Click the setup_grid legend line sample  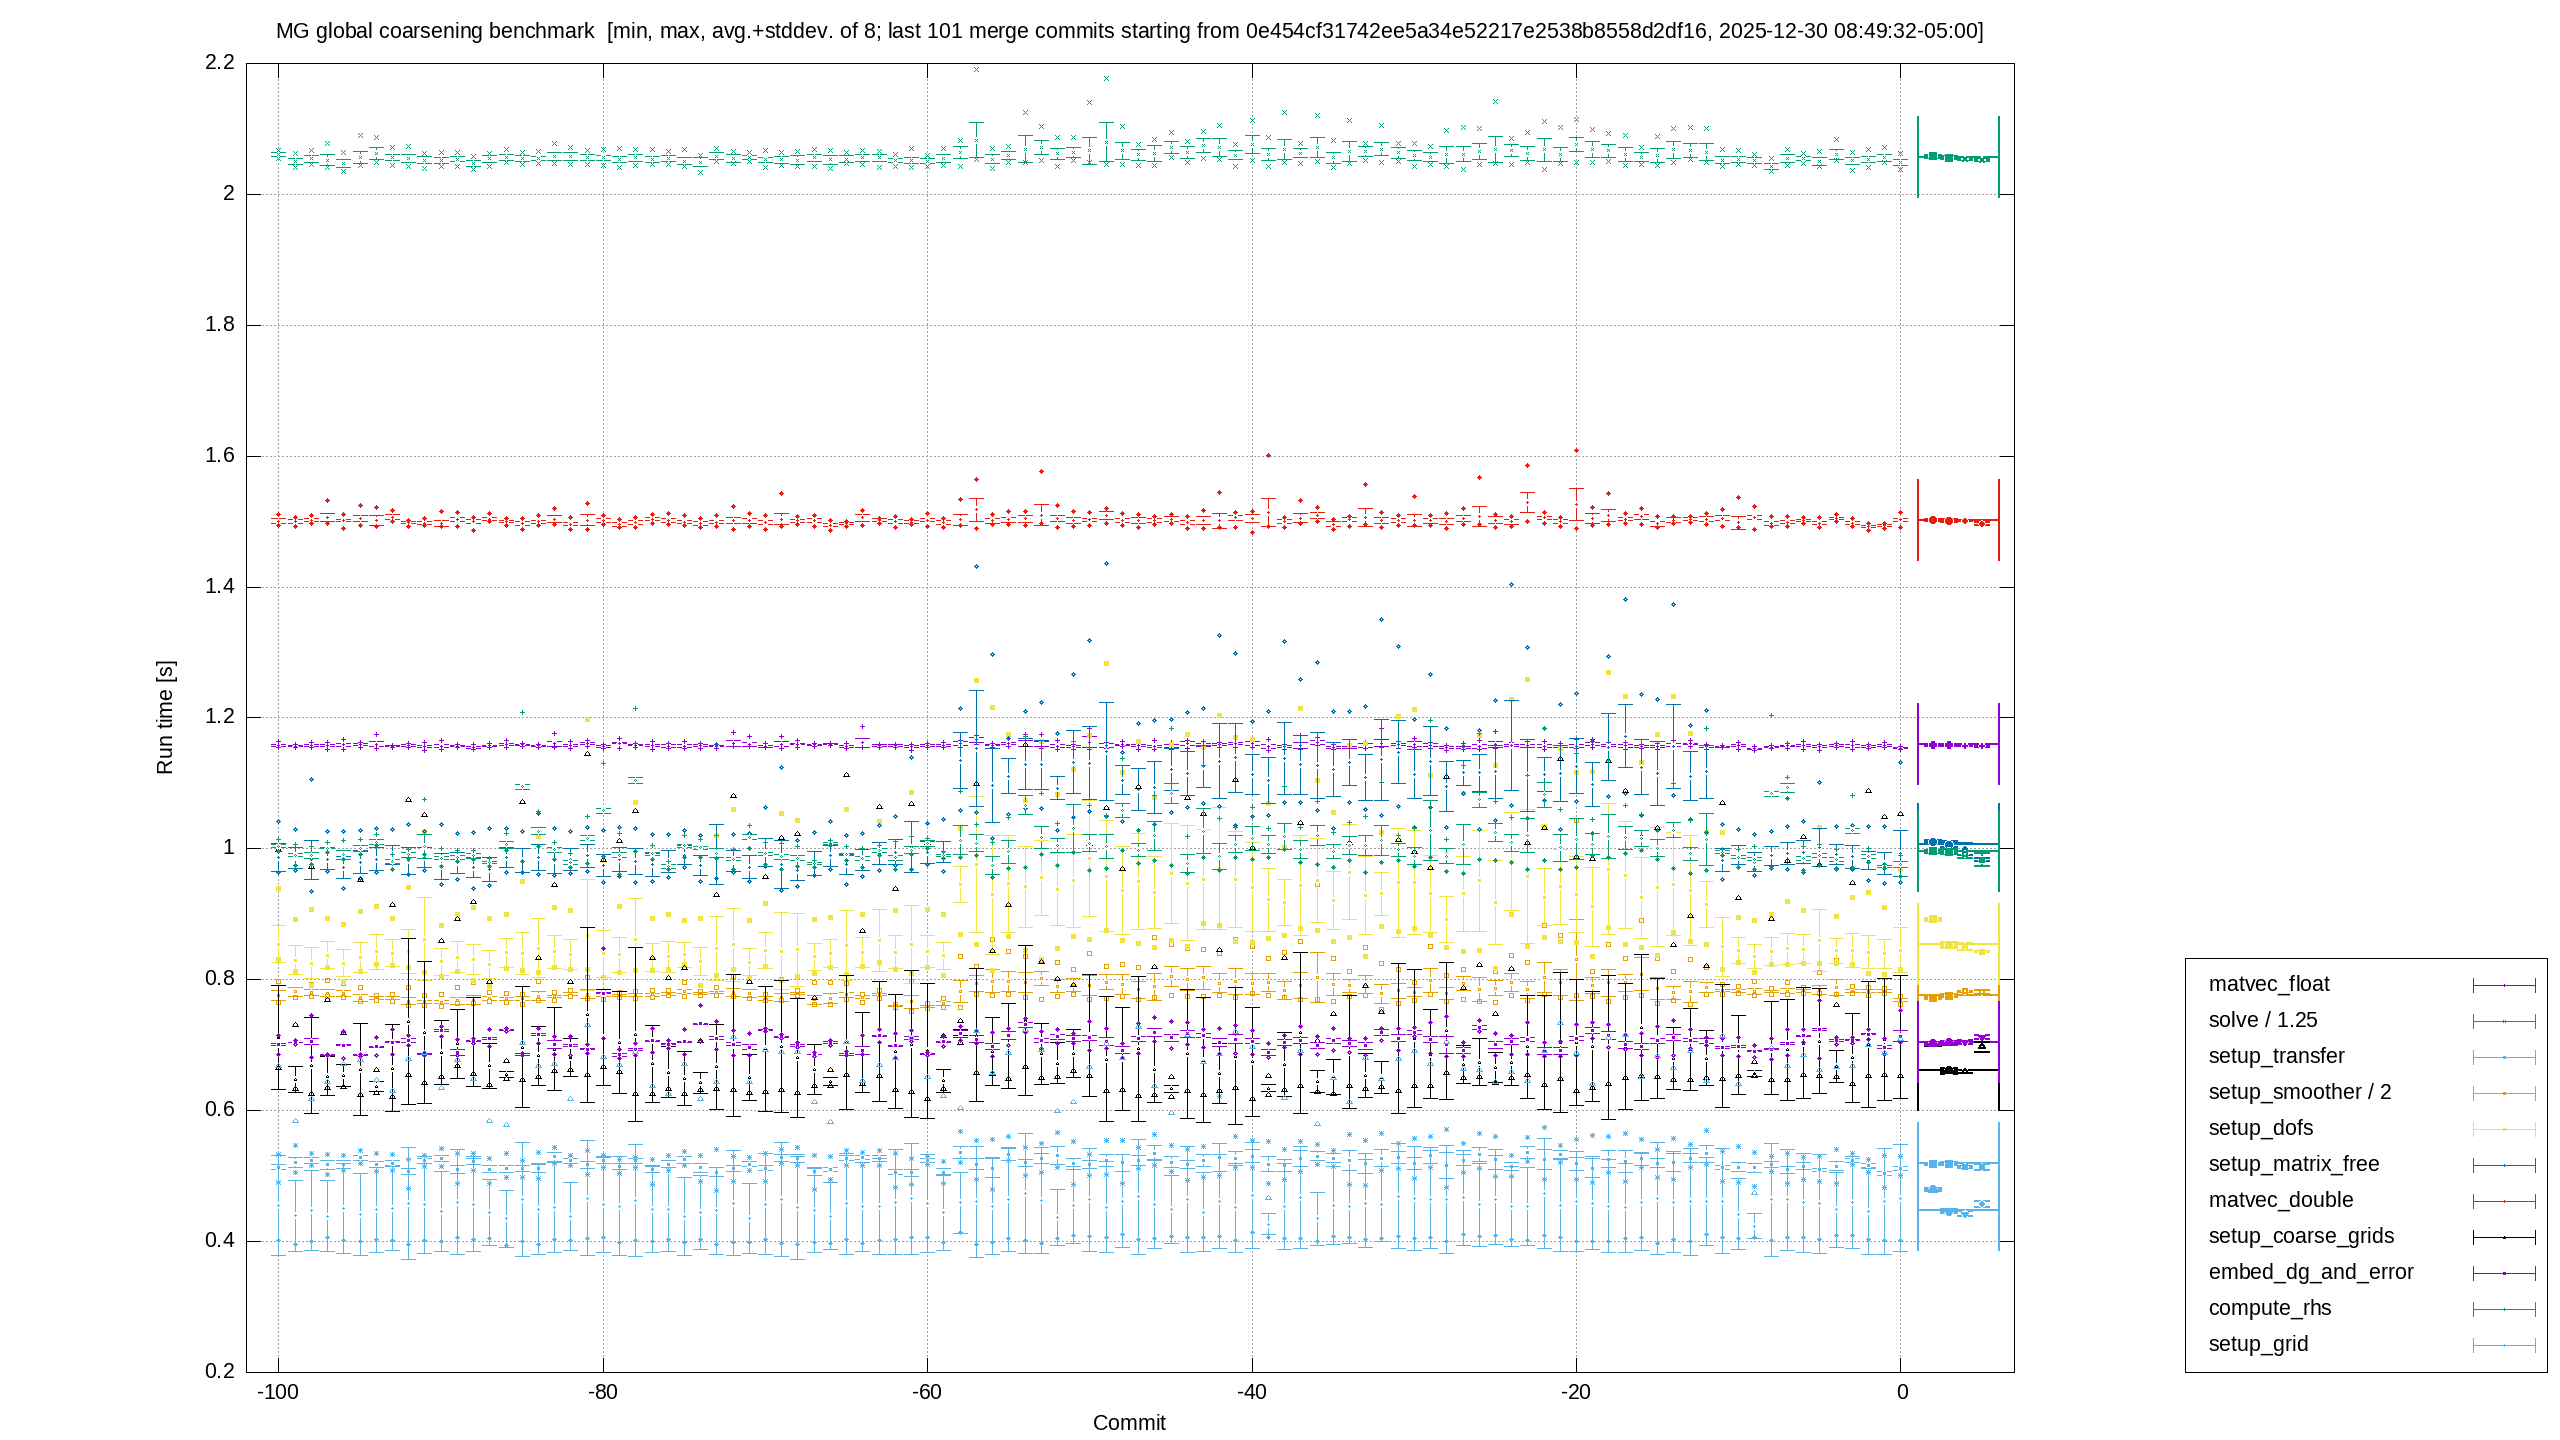(2504, 1345)
